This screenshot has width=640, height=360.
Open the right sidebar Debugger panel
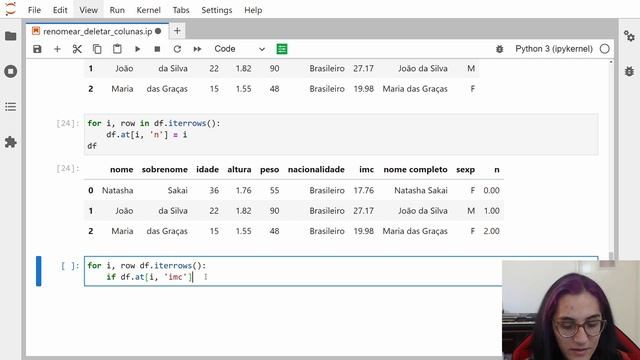(x=629, y=71)
